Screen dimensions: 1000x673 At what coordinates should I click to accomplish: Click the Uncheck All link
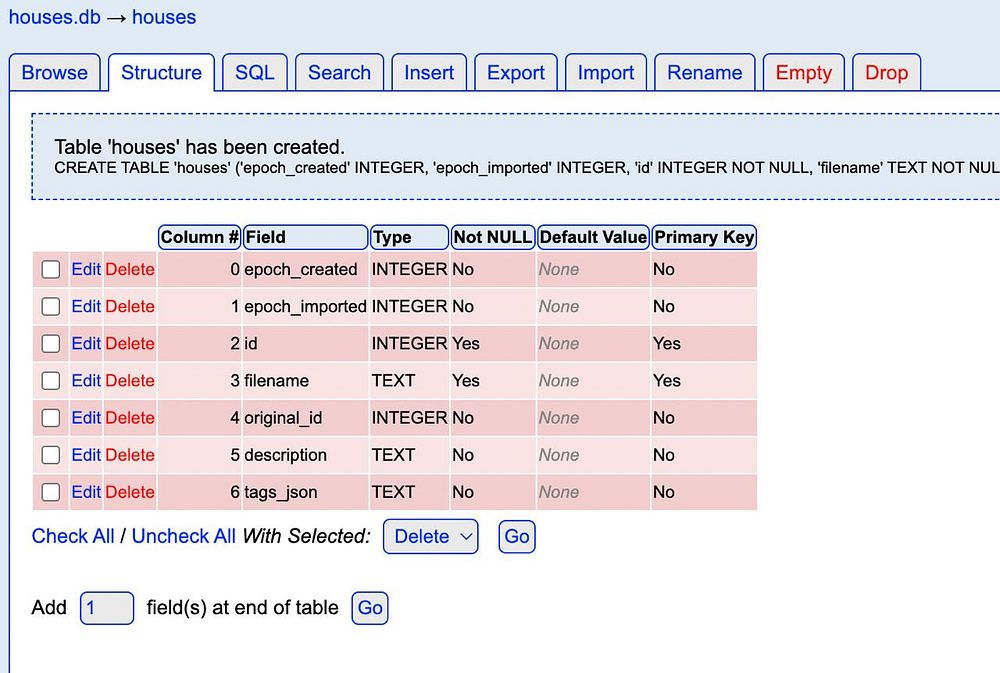pyautogui.click(x=184, y=536)
